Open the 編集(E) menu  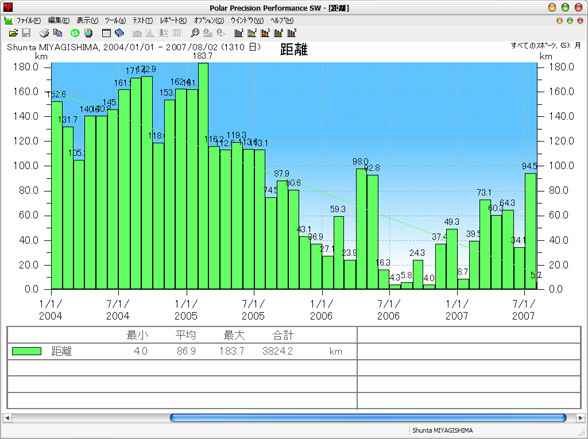pos(58,21)
